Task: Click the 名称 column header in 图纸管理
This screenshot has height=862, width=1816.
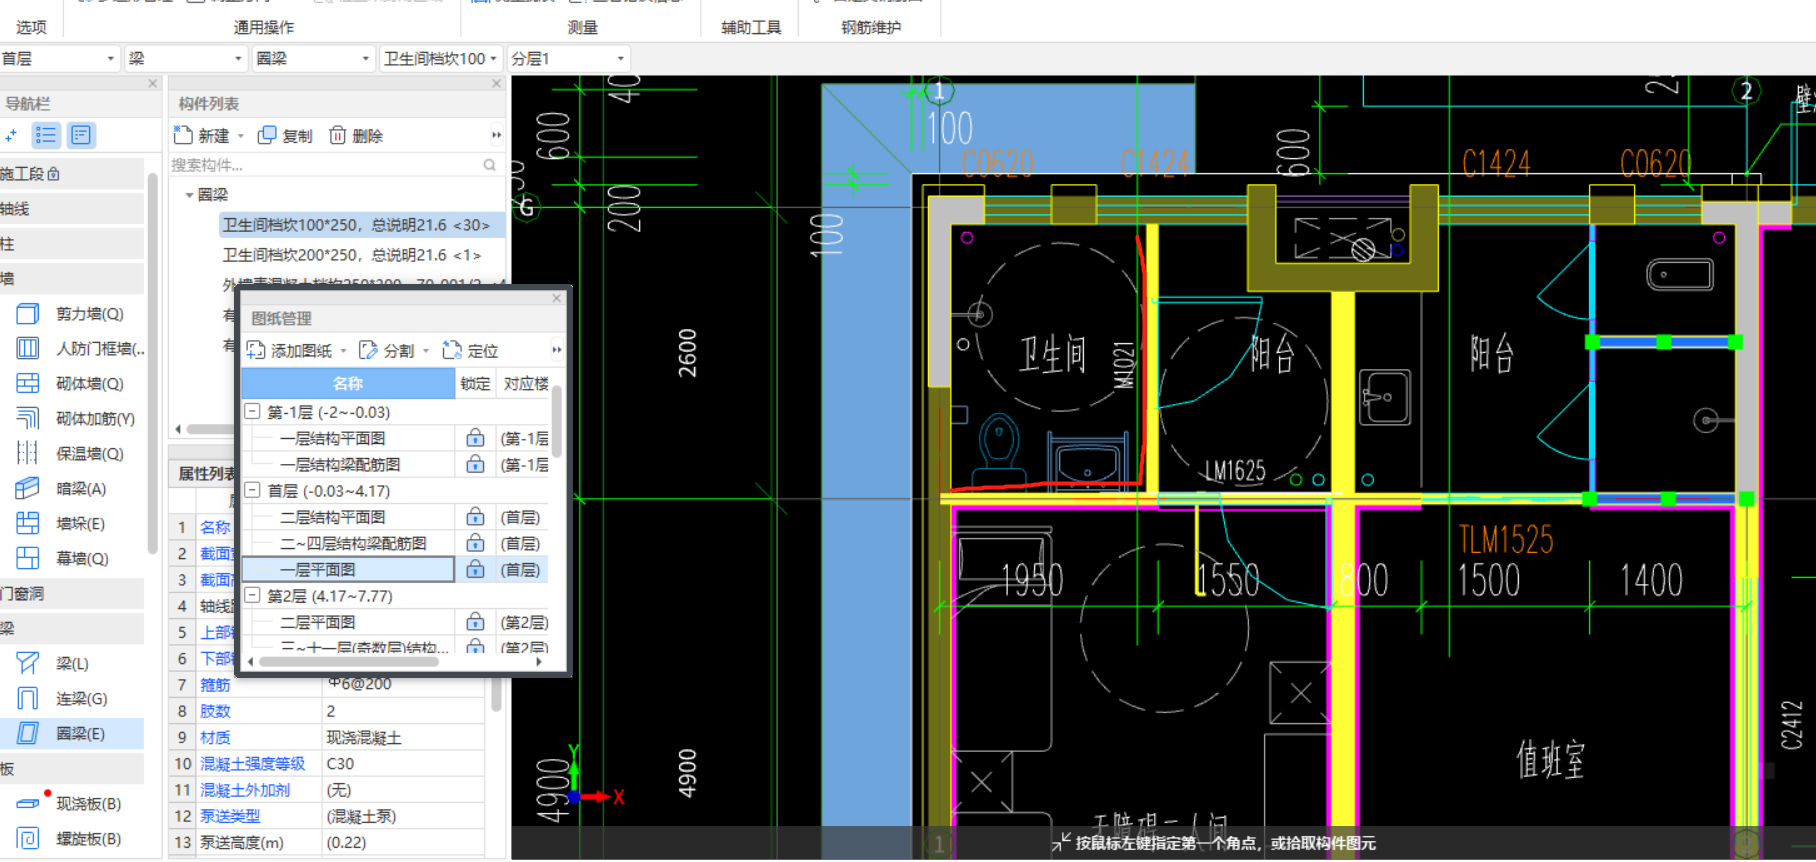Action: [x=348, y=383]
